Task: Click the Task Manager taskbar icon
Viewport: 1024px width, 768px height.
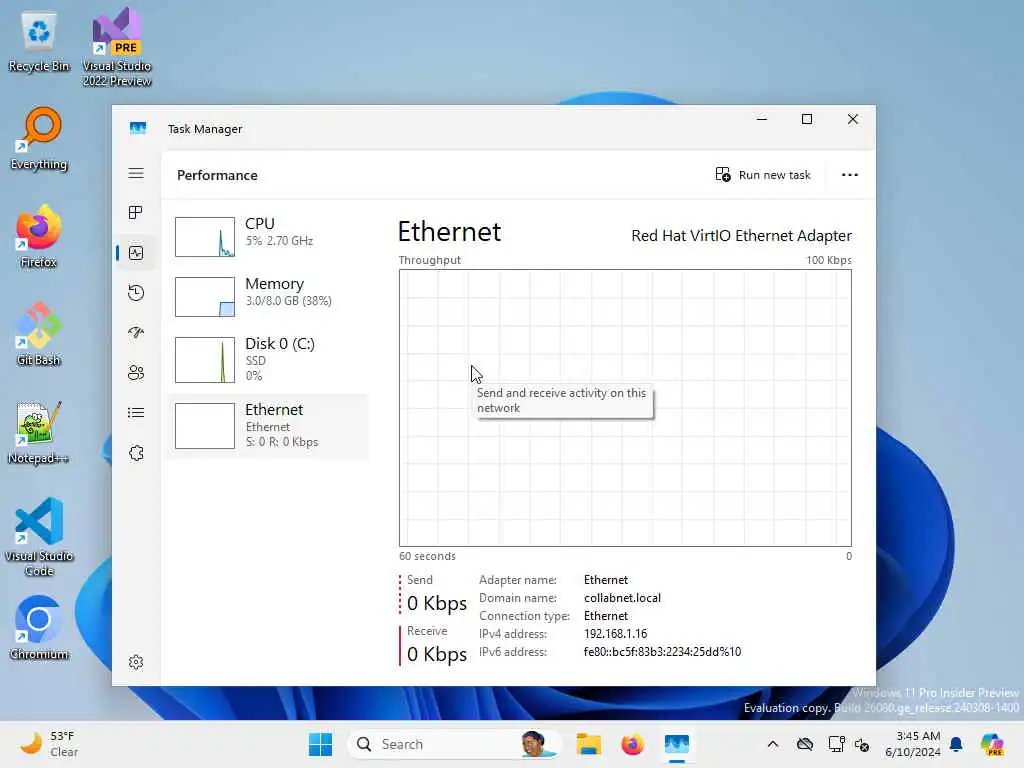Action: (x=677, y=744)
